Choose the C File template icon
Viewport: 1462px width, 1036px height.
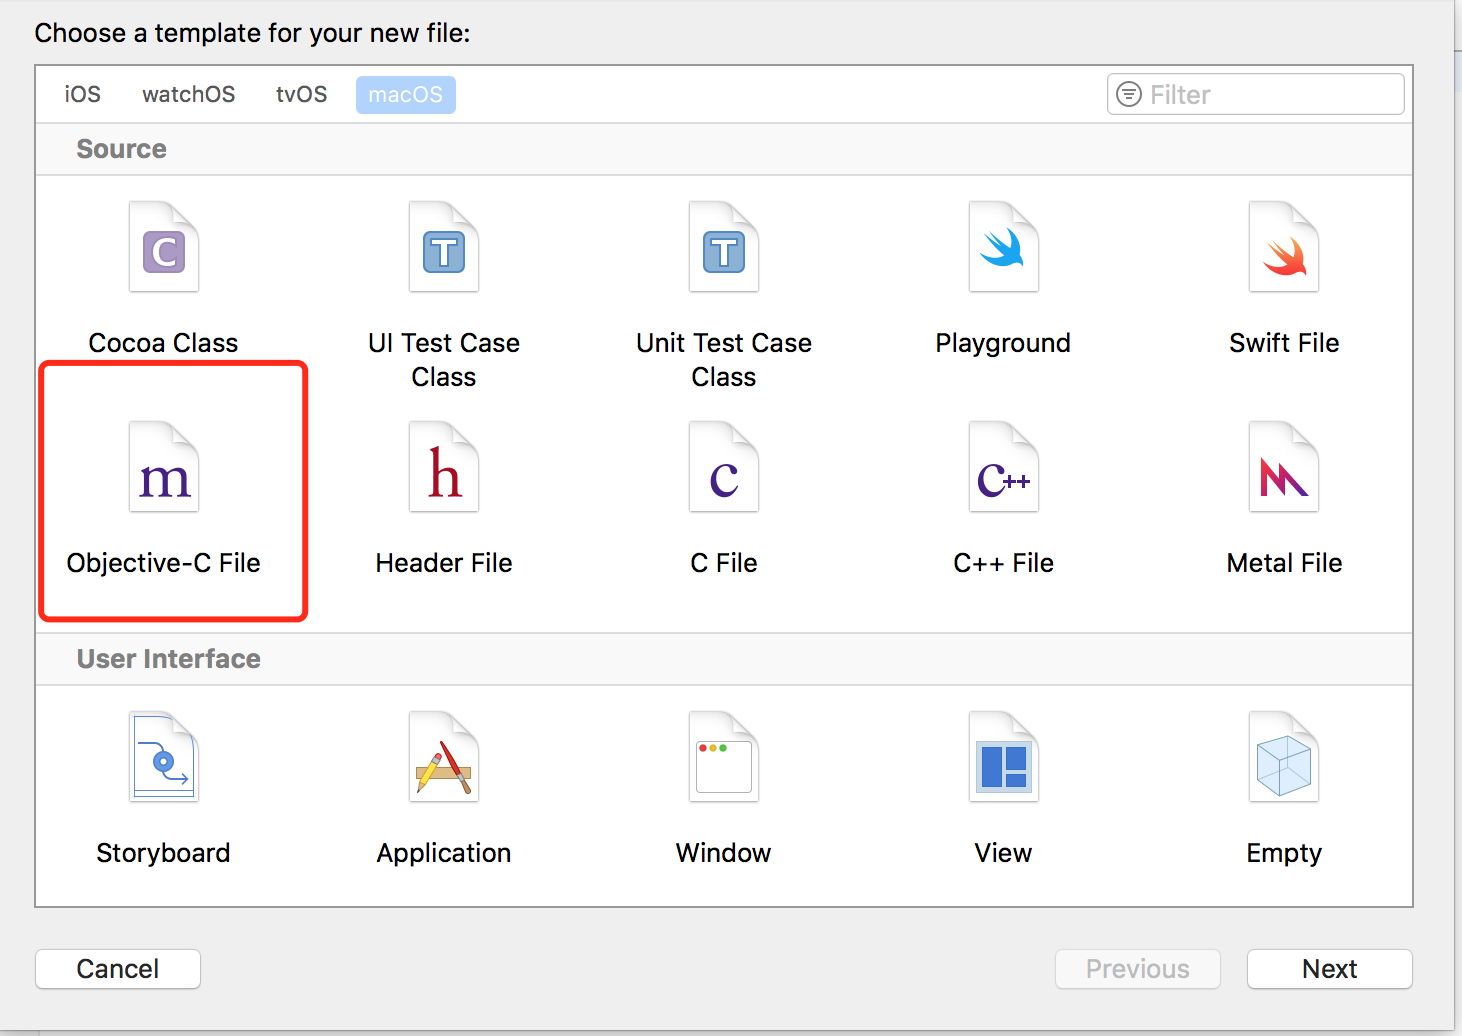click(x=724, y=467)
